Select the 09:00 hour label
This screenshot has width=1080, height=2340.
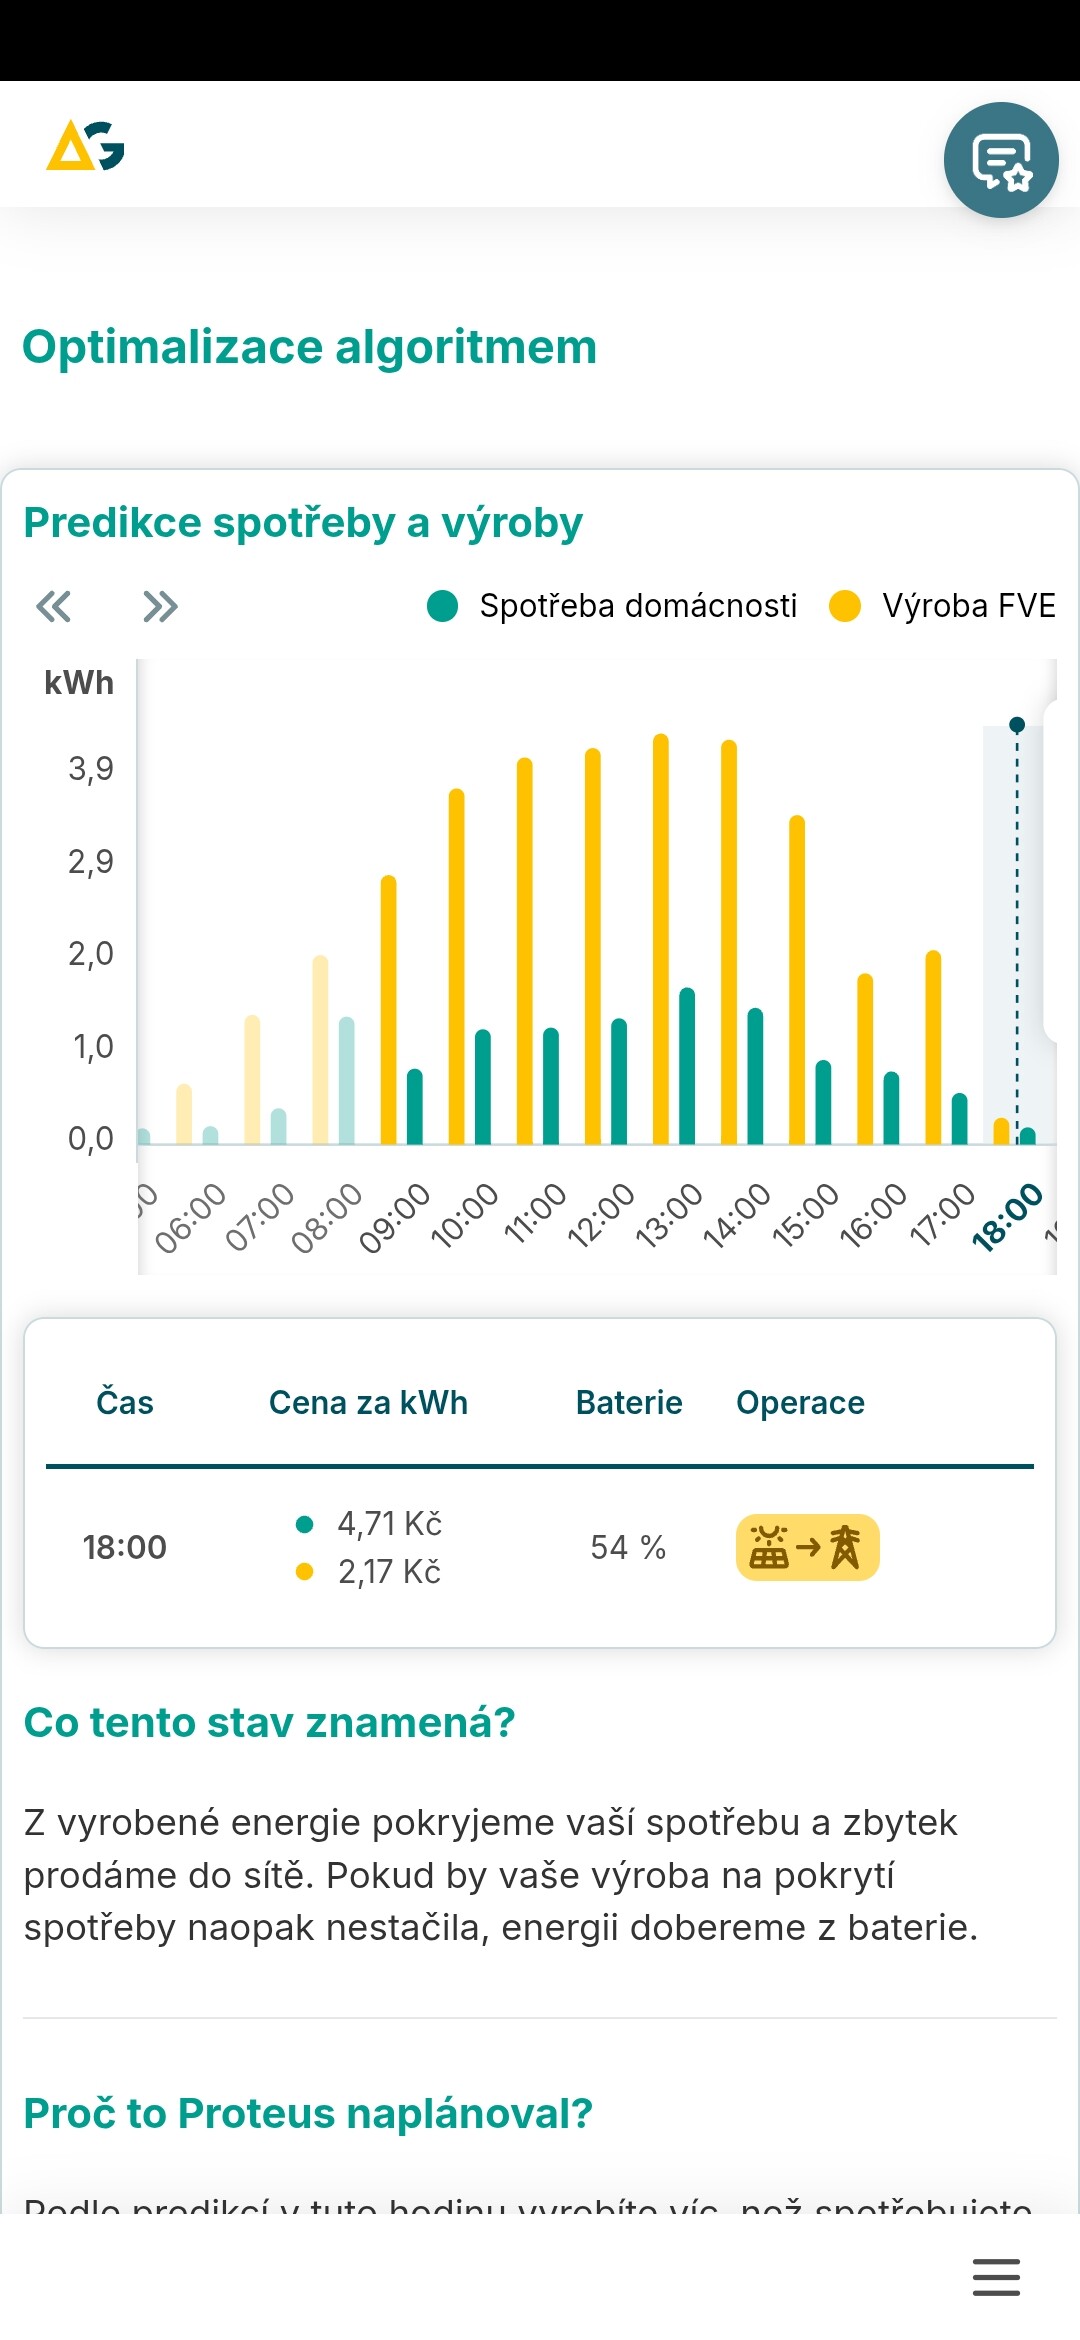(394, 1216)
